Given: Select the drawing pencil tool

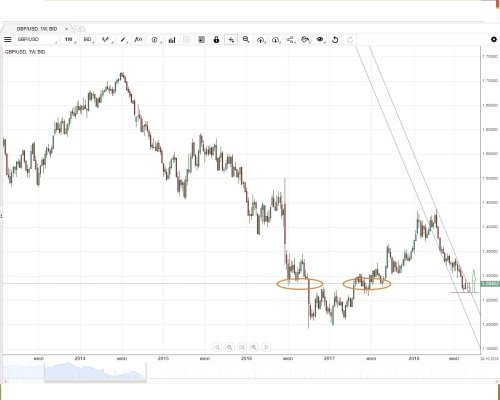Looking at the screenshot, I should coord(123,40).
